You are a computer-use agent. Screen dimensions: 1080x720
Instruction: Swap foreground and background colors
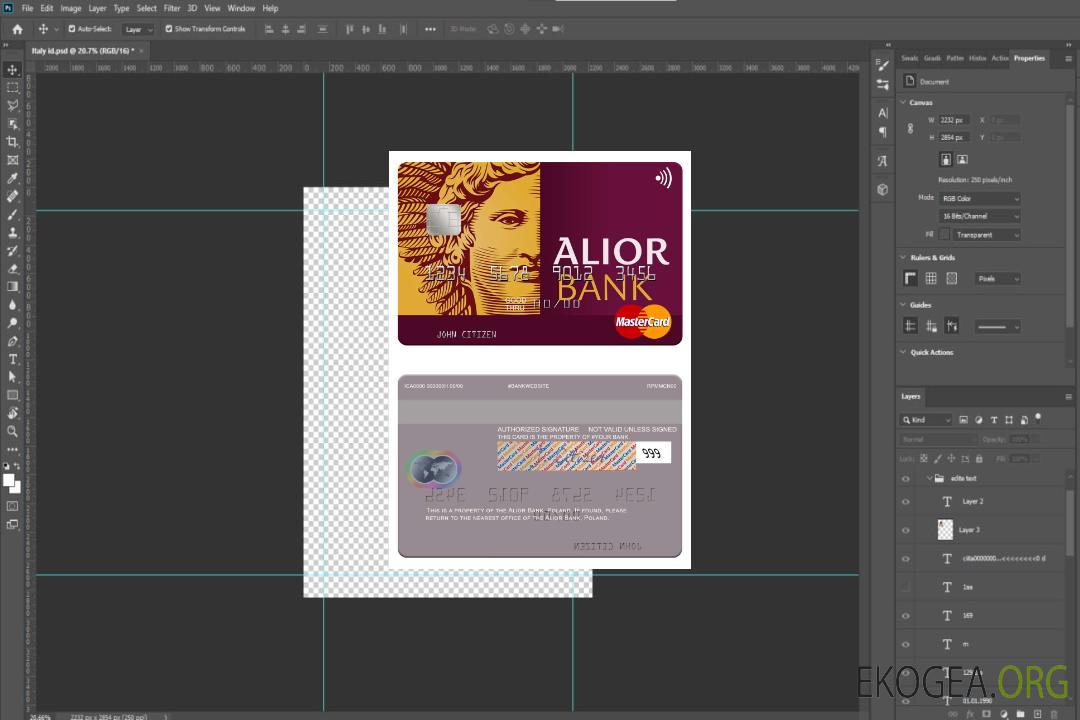pyautogui.click(x=17, y=466)
